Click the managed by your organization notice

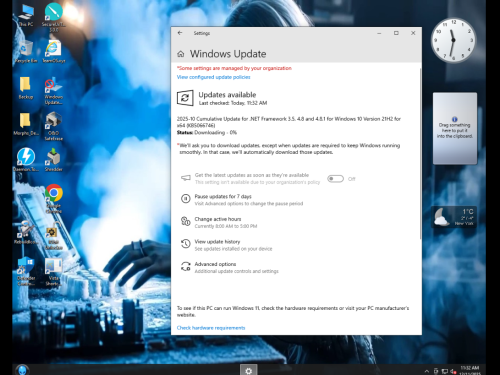coord(234,68)
